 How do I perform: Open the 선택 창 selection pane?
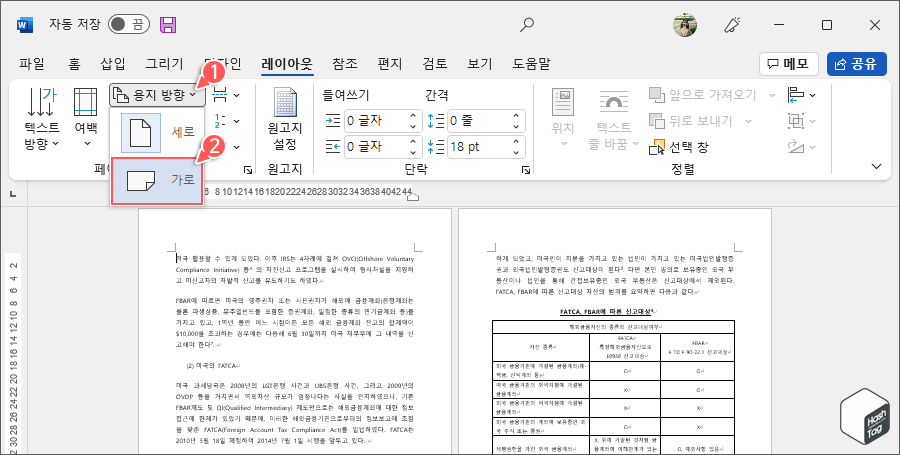[680, 147]
